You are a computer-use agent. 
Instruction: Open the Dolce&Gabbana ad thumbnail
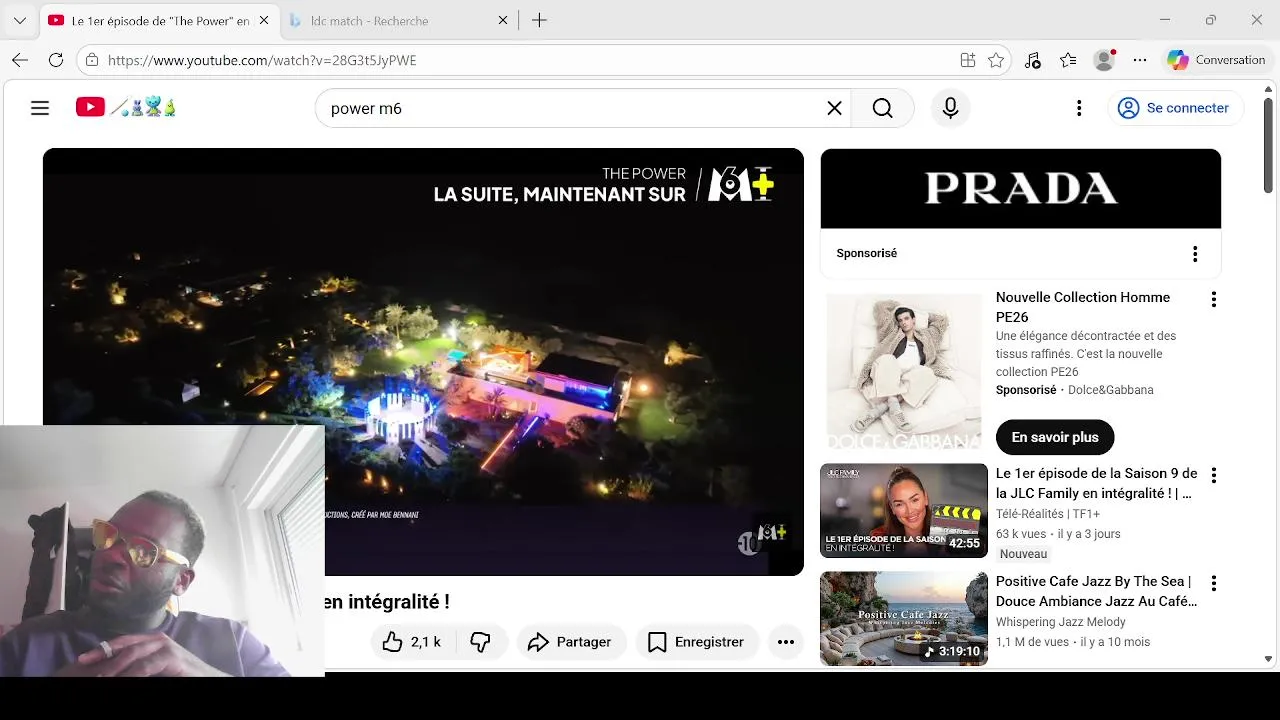click(904, 371)
